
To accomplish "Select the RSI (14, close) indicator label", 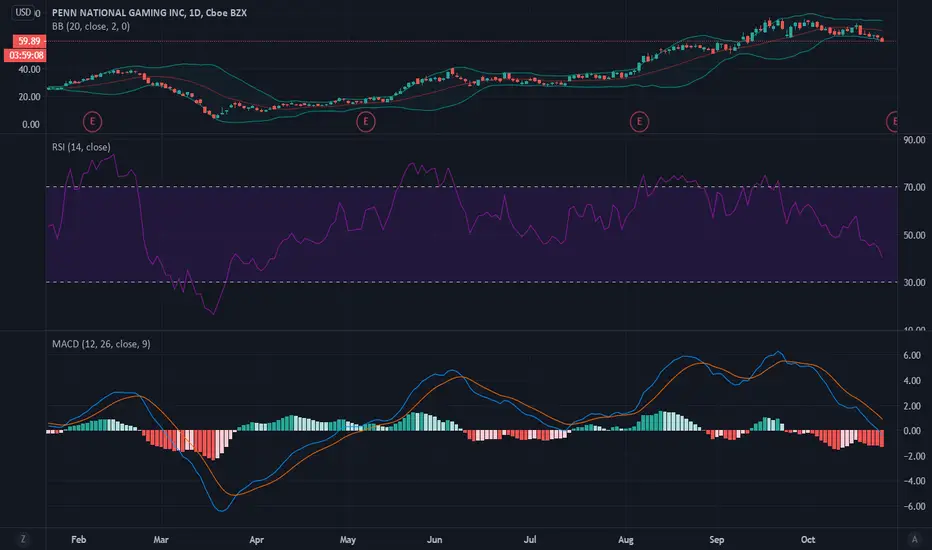I will tap(81, 147).
